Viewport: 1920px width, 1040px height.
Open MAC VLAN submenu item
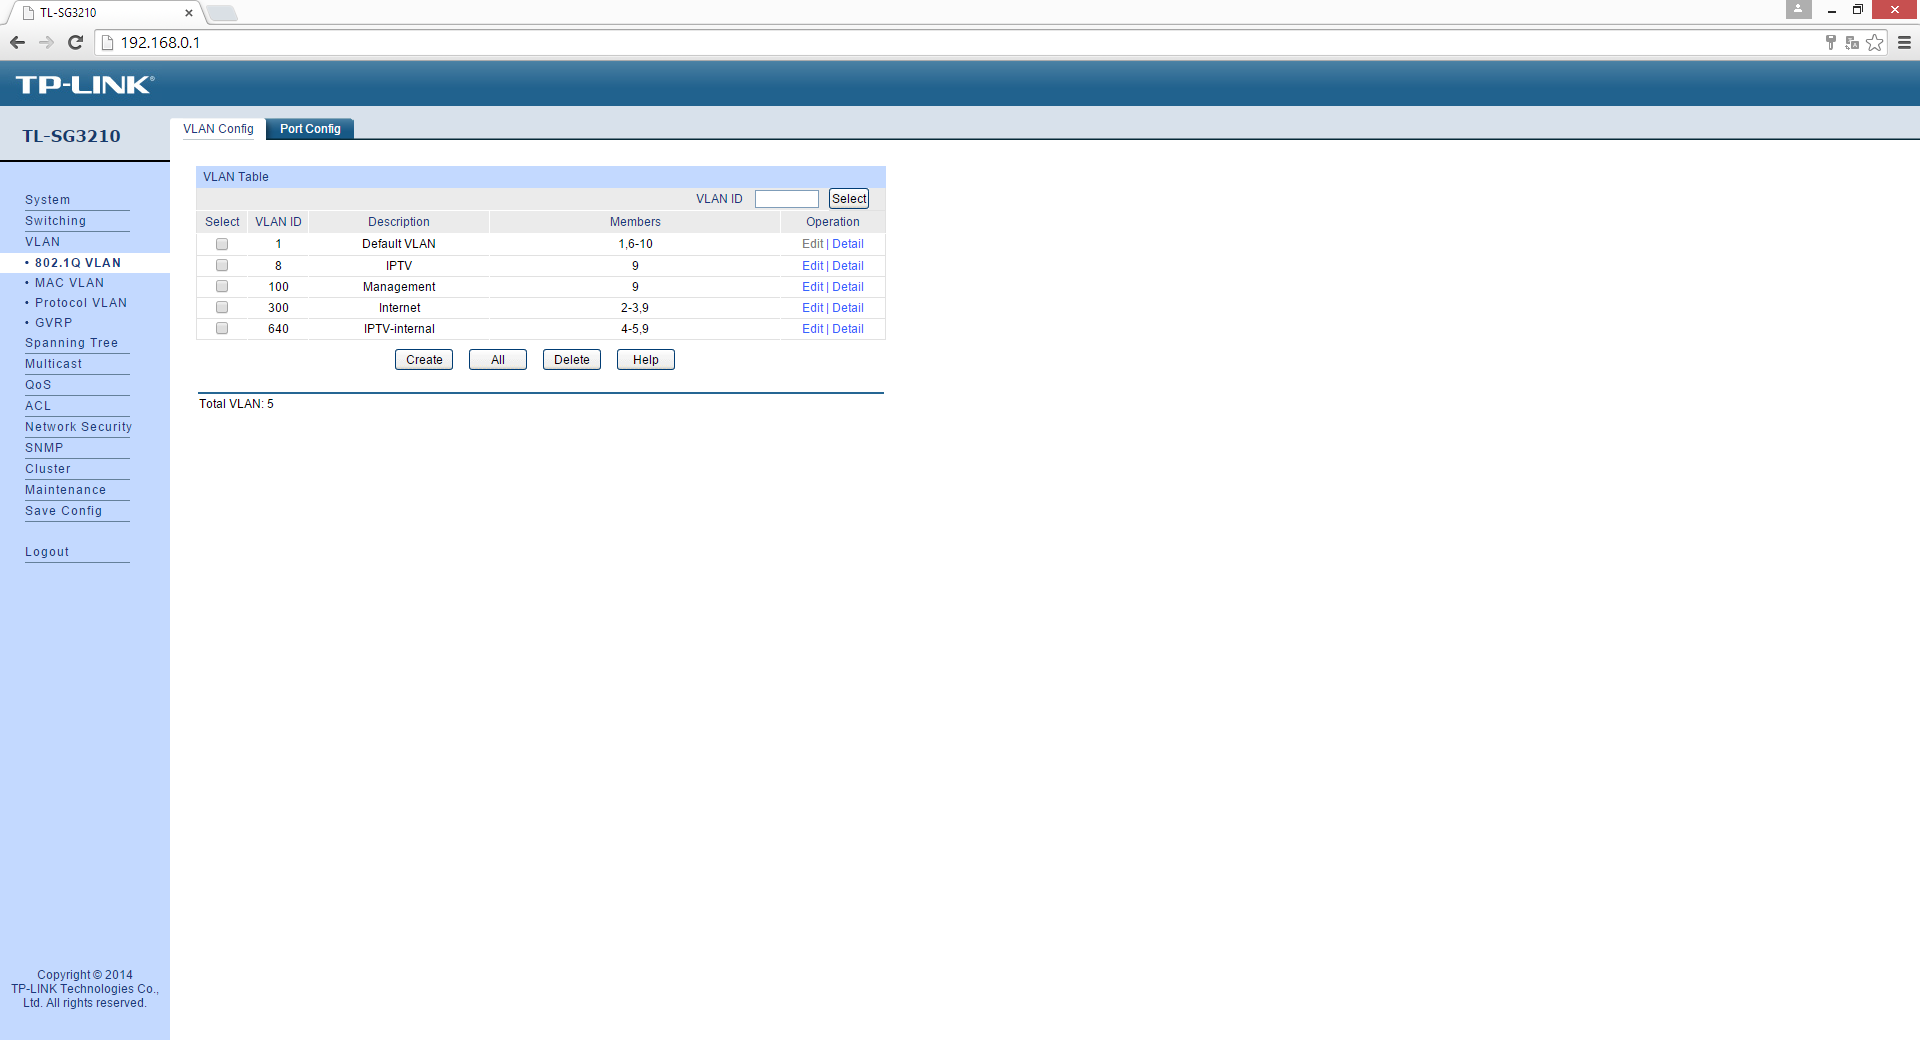(x=69, y=283)
